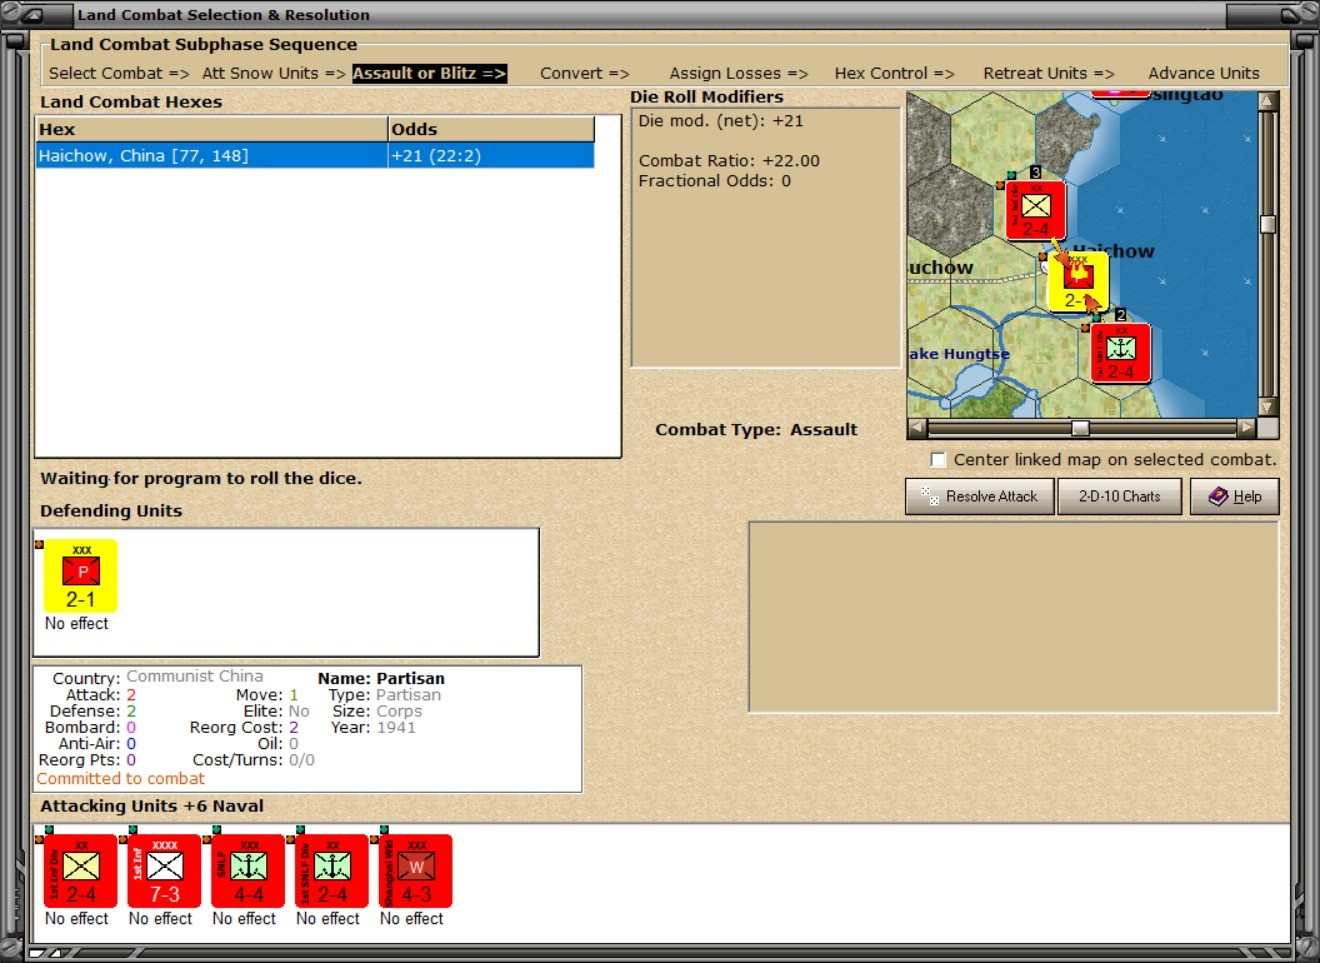Click the map's horizontal scrollbar left arrow
Screen dimensions: 1320x963
(x=916, y=428)
